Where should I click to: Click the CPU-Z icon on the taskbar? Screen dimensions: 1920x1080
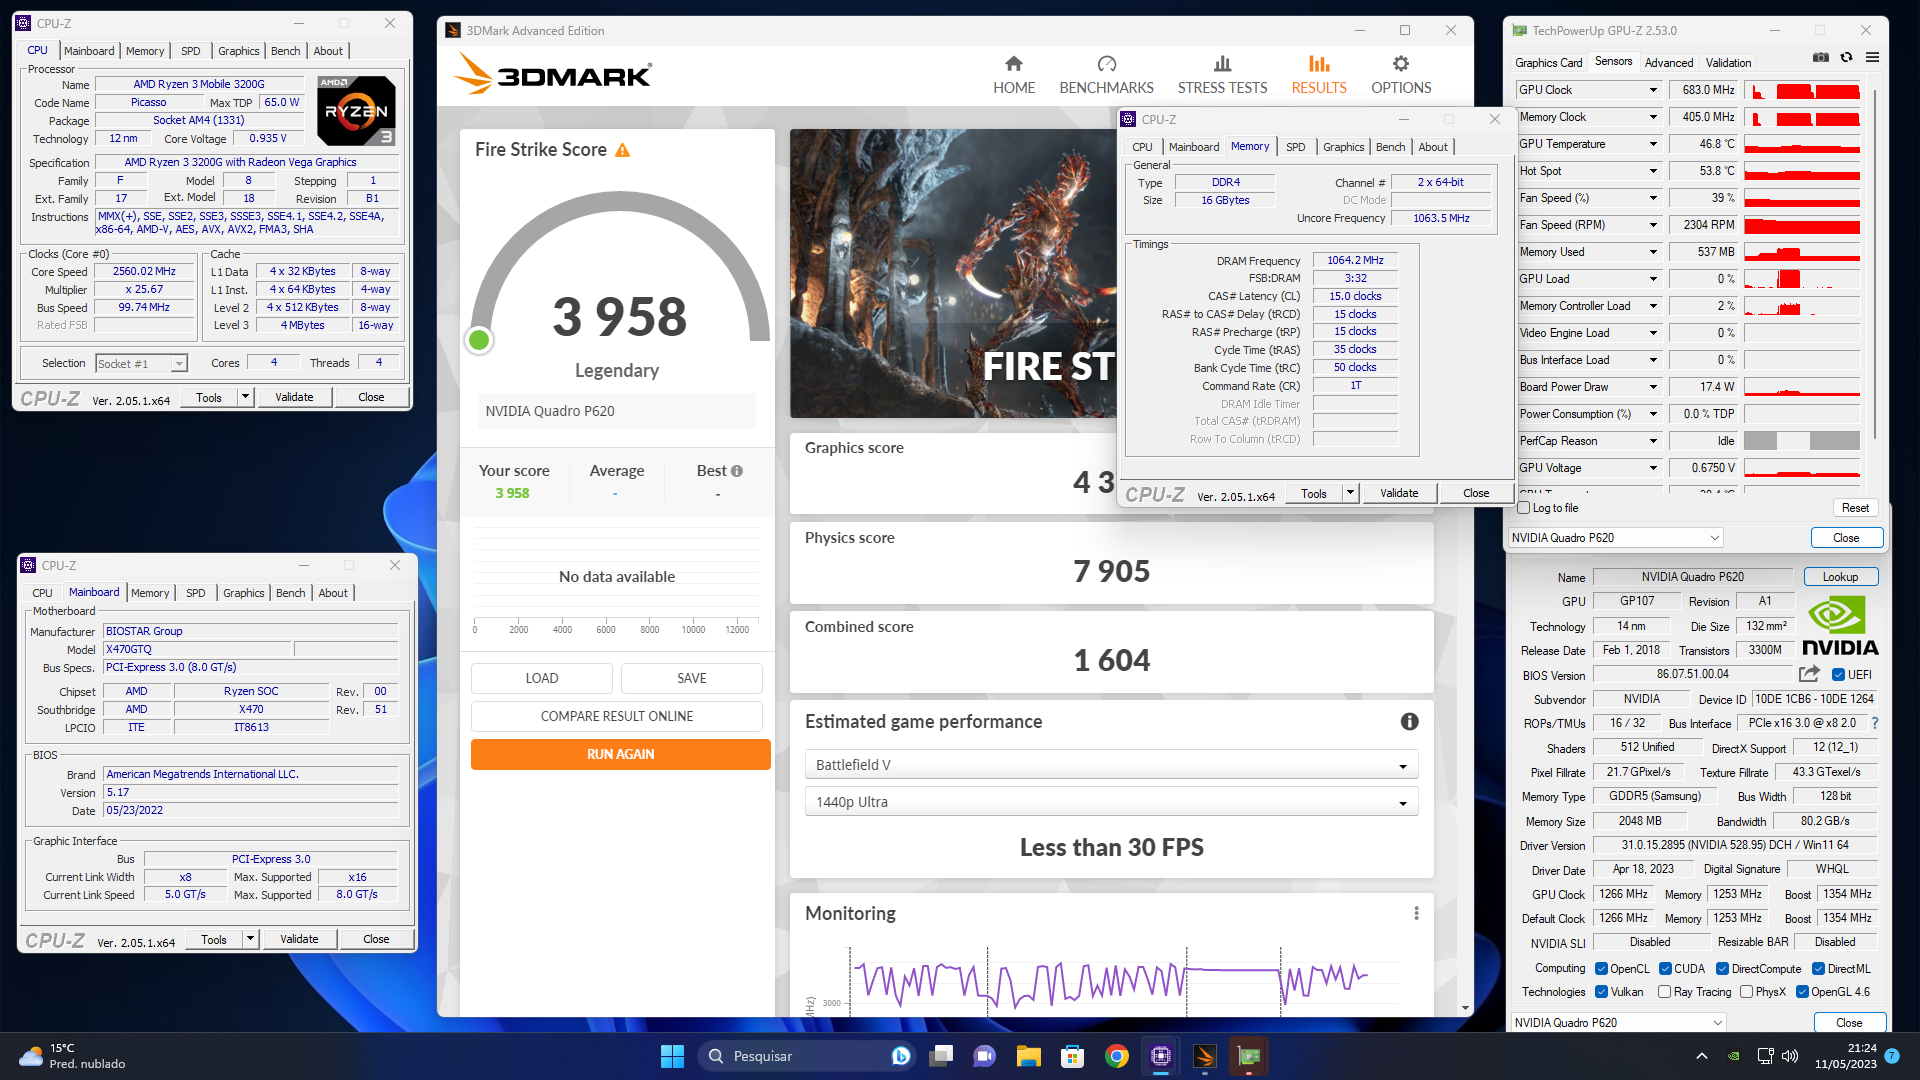click(1161, 1056)
